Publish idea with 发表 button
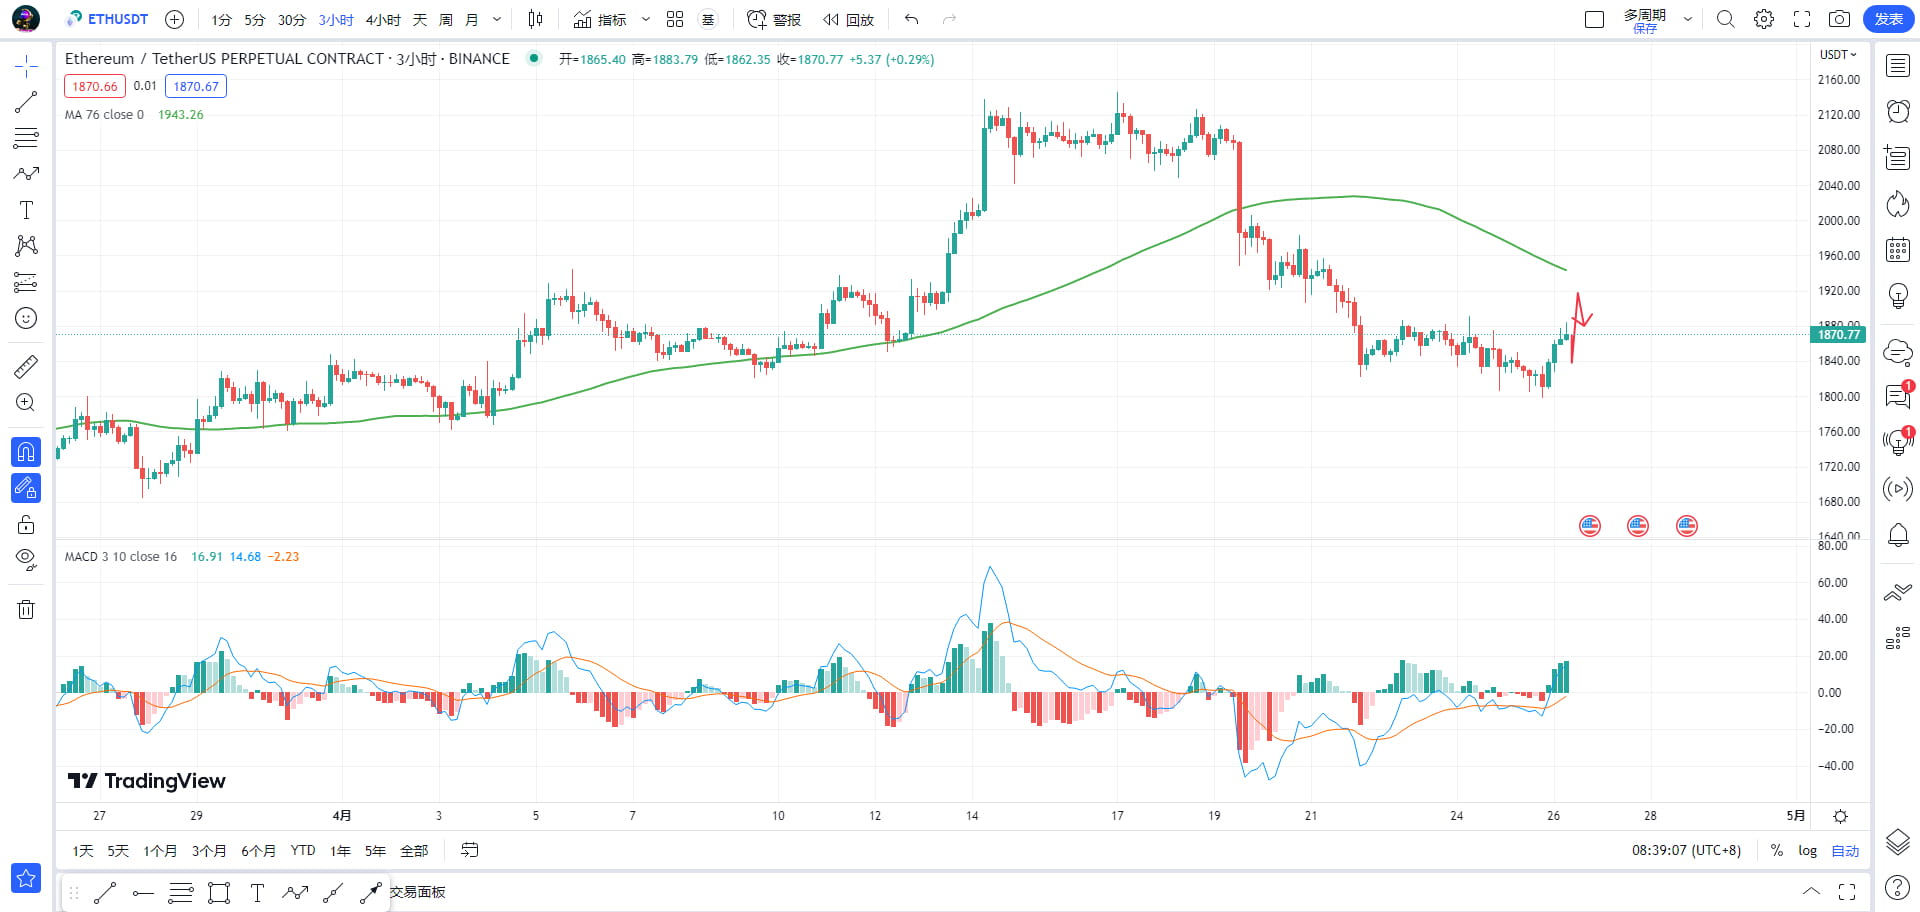1920x912 pixels. click(x=1888, y=19)
